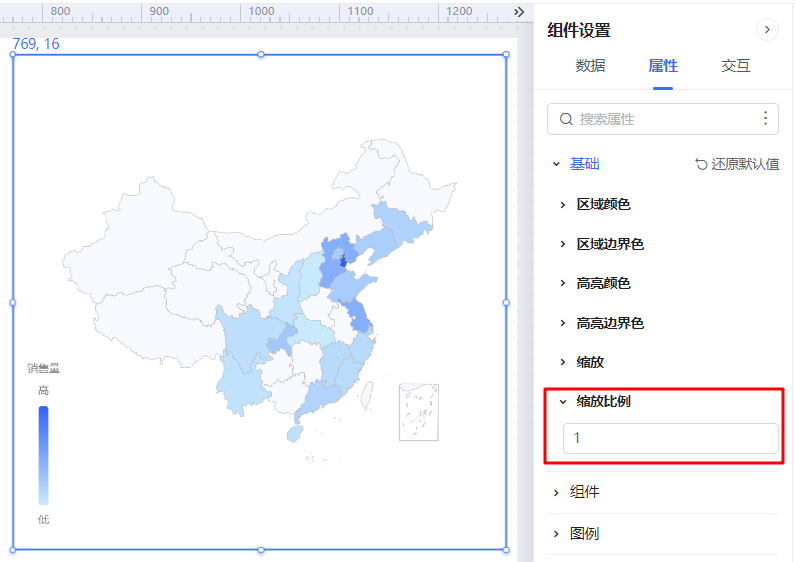Click the 还原默认值 reset icon
This screenshot has width=795, height=562.
coord(701,164)
